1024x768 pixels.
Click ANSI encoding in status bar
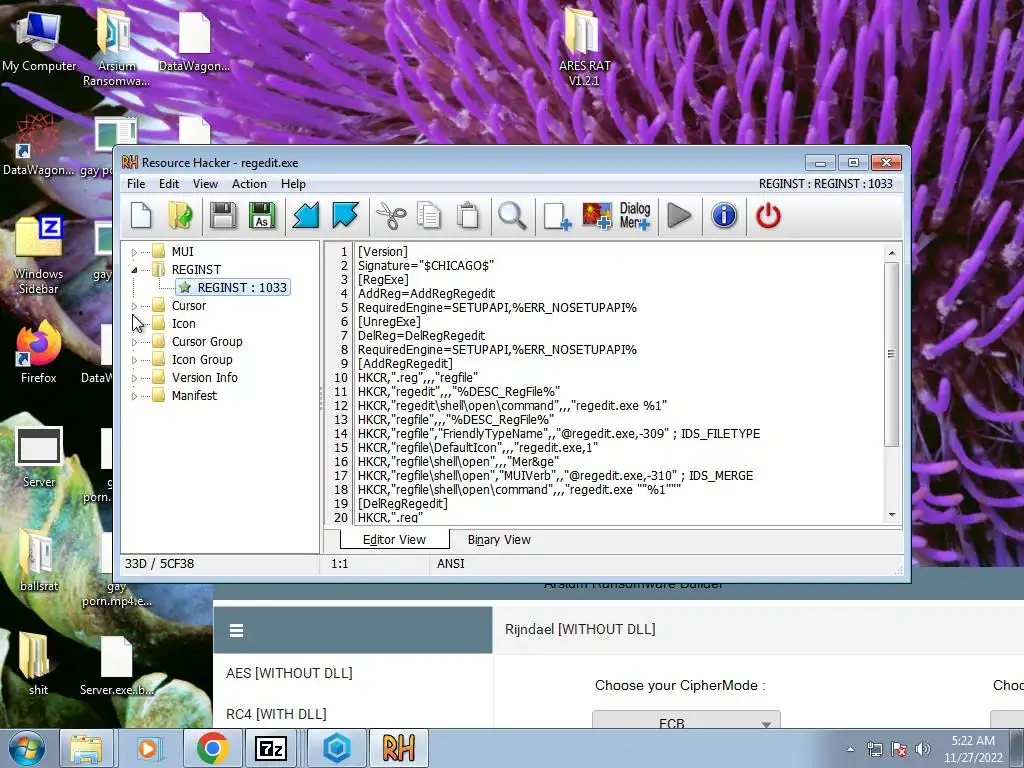point(451,564)
